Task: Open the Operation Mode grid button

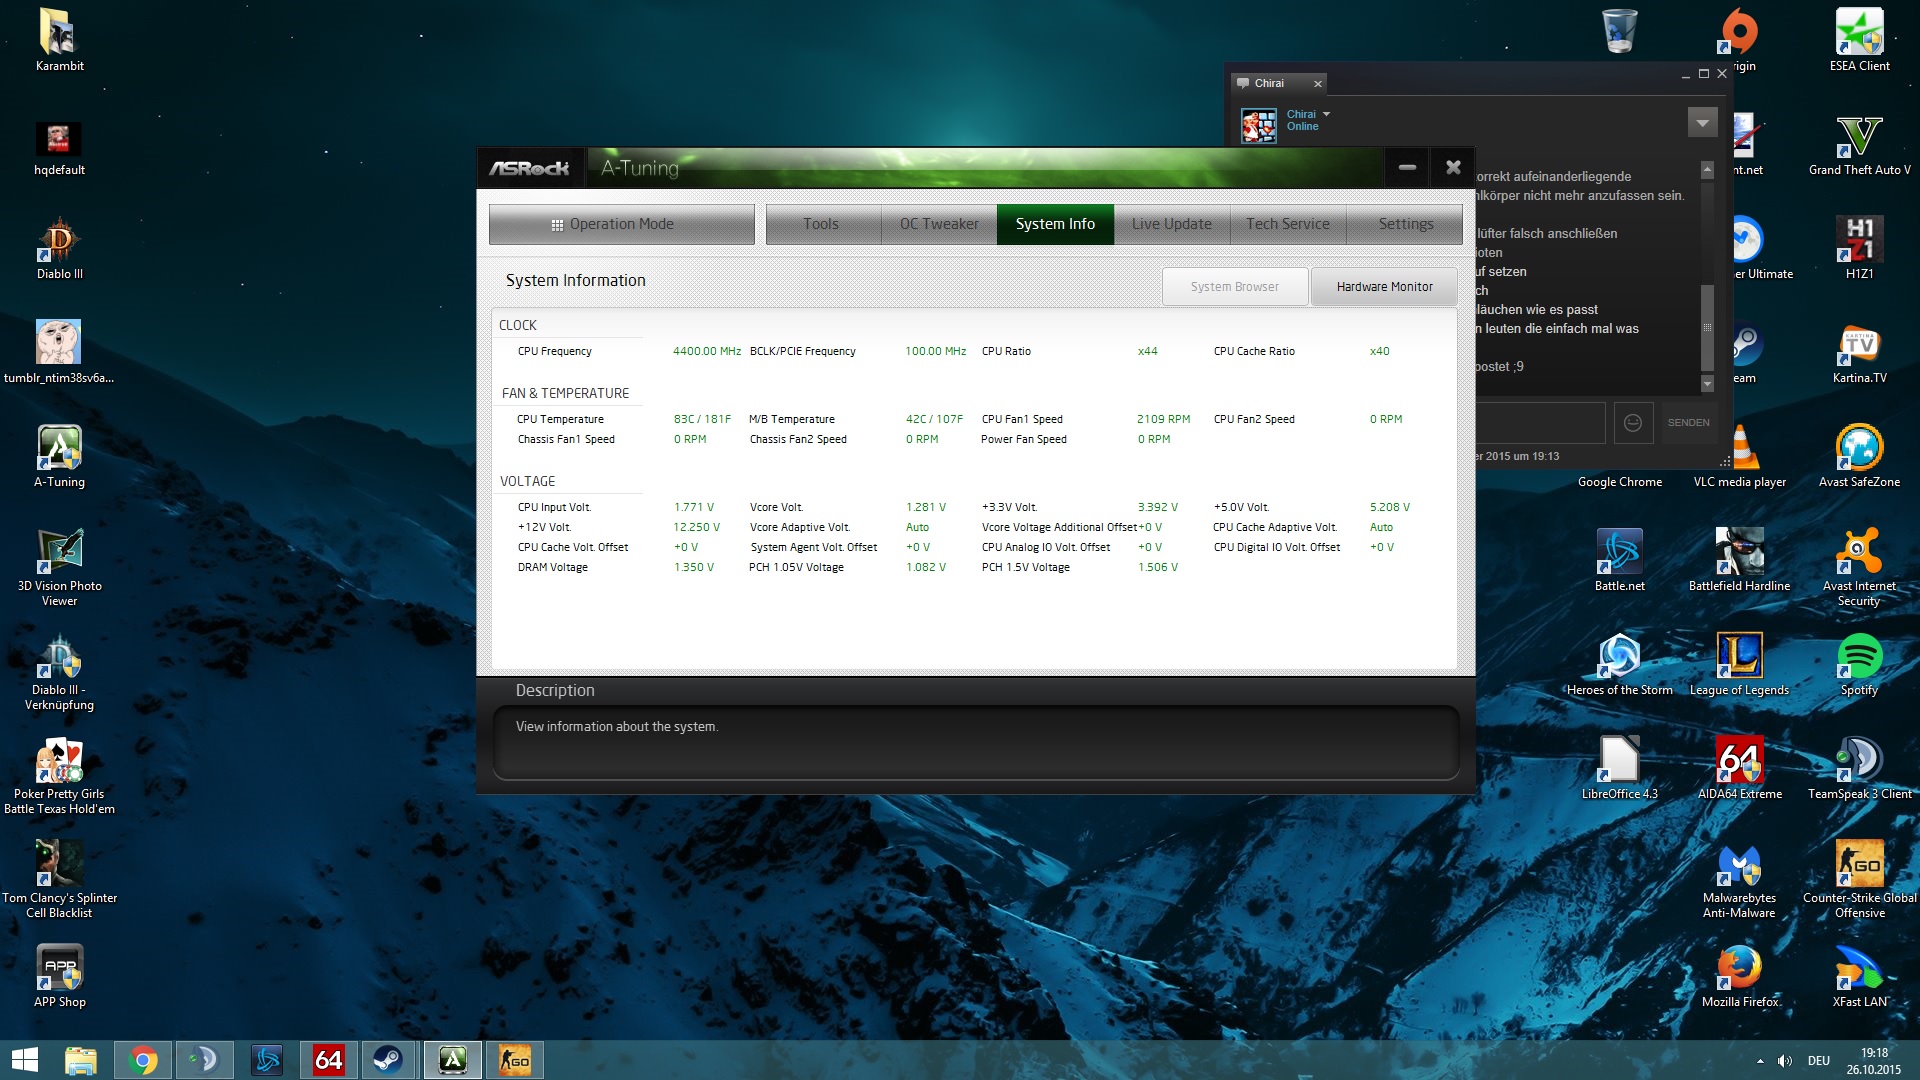Action: click(x=621, y=224)
